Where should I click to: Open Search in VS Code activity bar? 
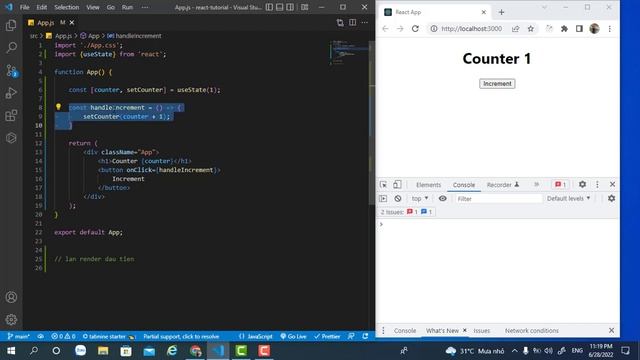point(11,47)
